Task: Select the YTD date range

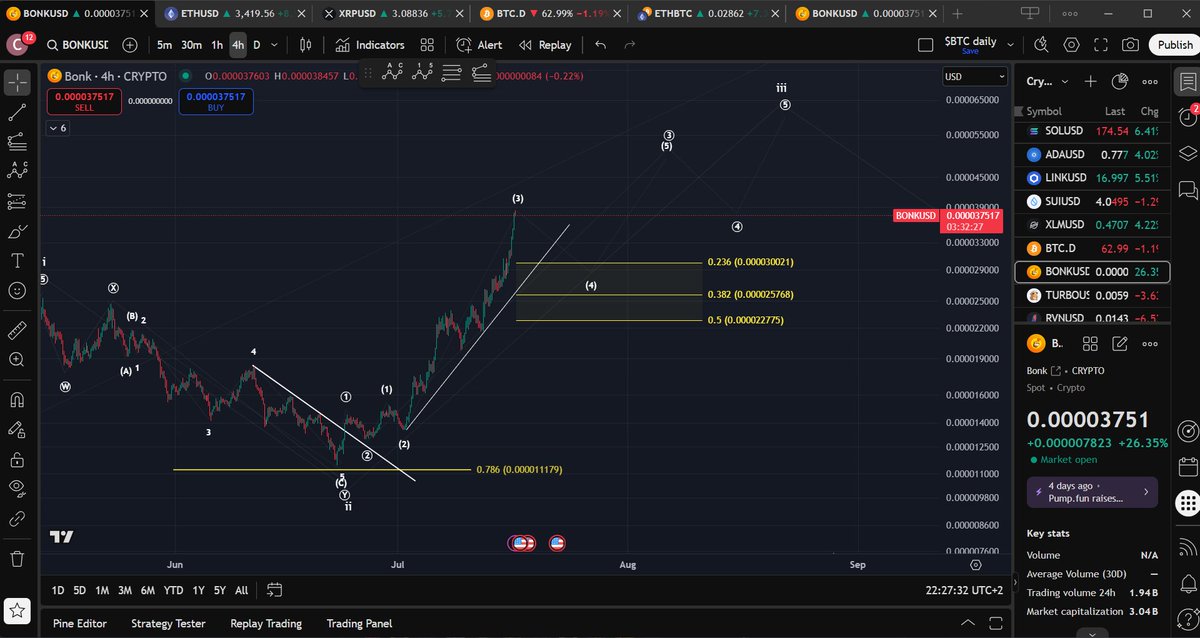Action: pos(173,590)
